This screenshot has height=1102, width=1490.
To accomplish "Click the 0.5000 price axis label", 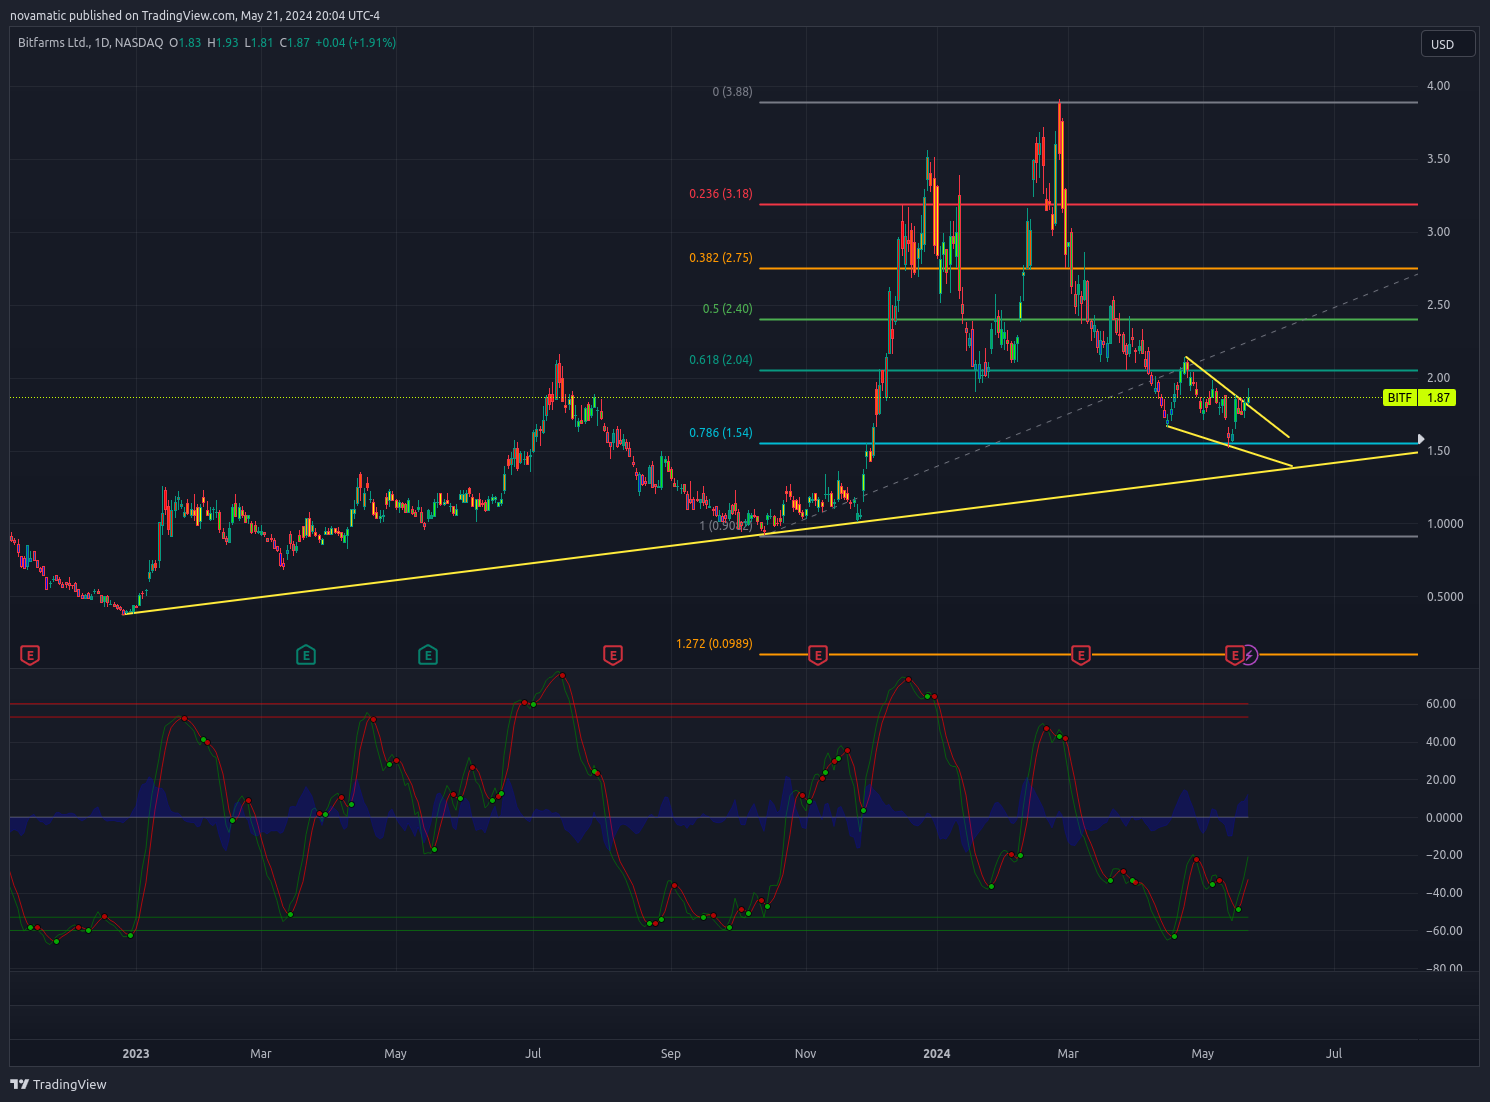I will tap(1445, 597).
